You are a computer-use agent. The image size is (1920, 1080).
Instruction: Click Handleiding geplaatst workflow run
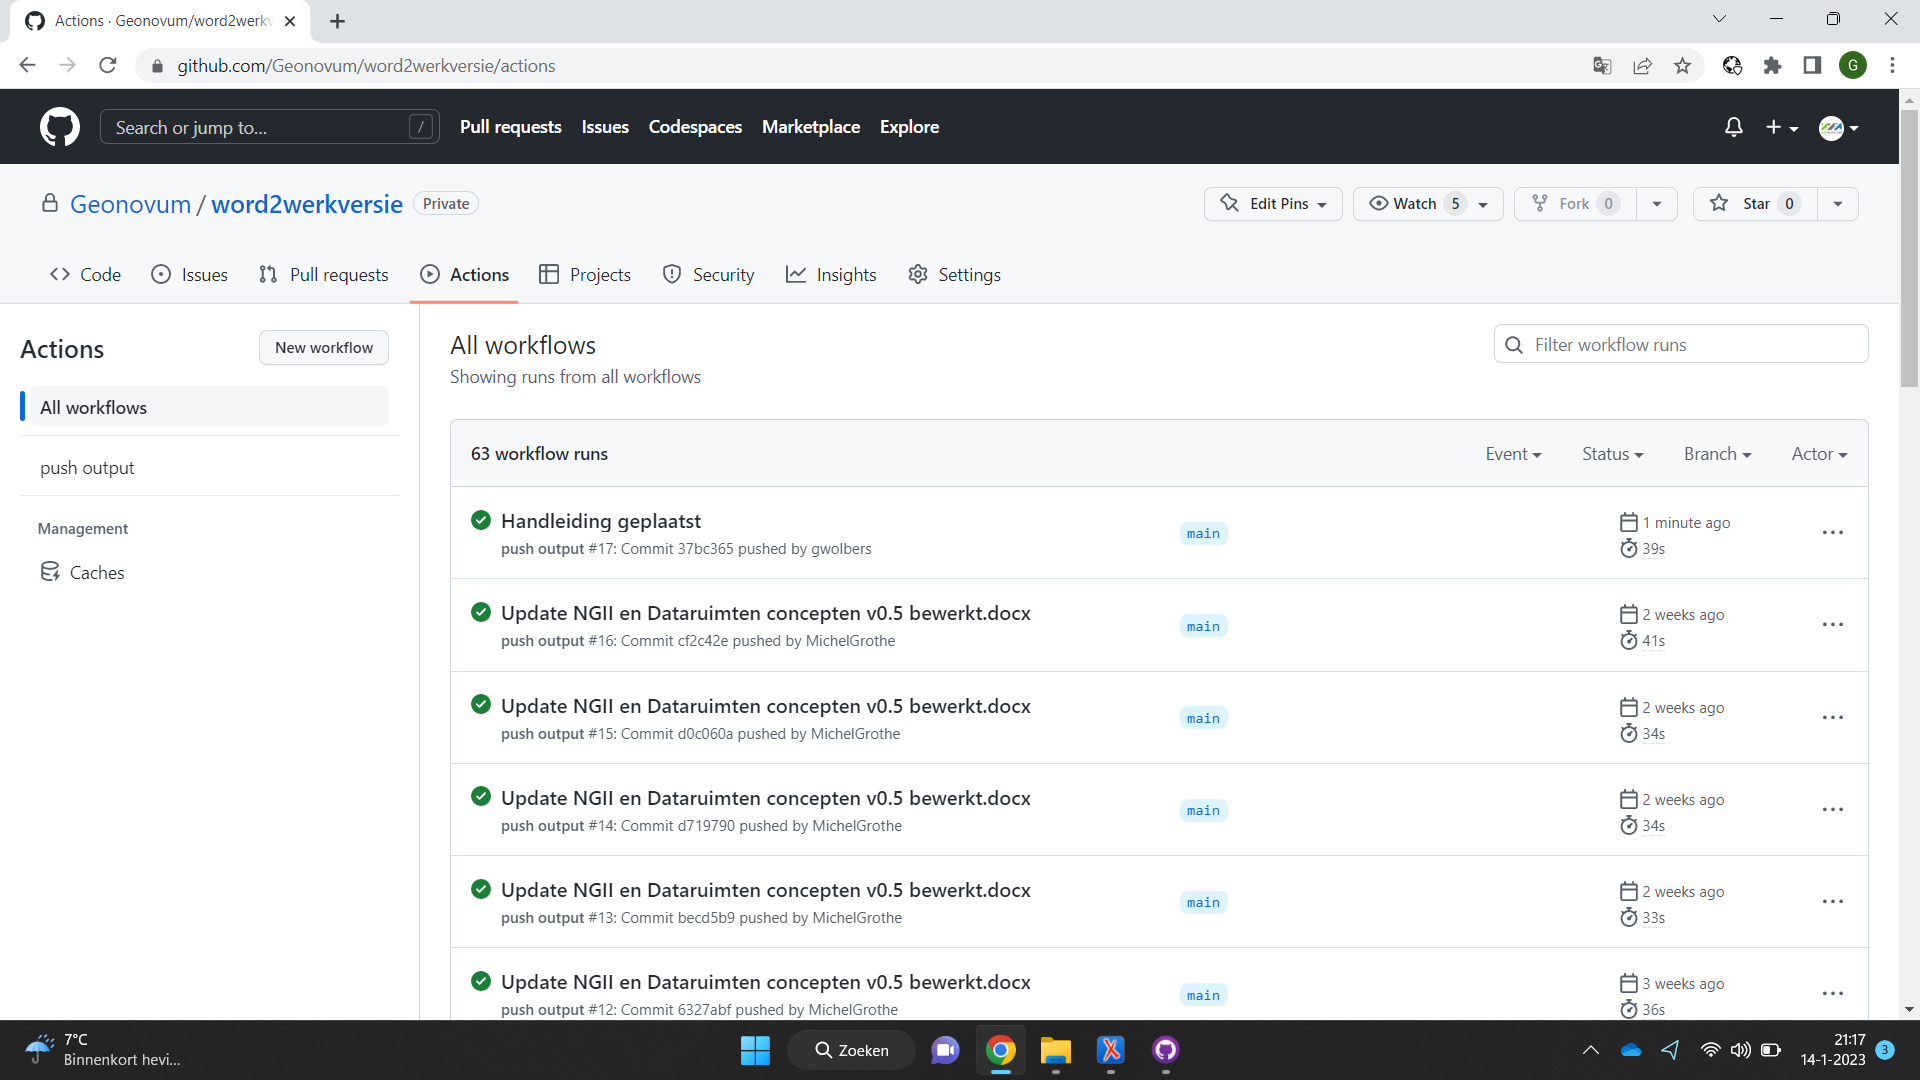(601, 521)
